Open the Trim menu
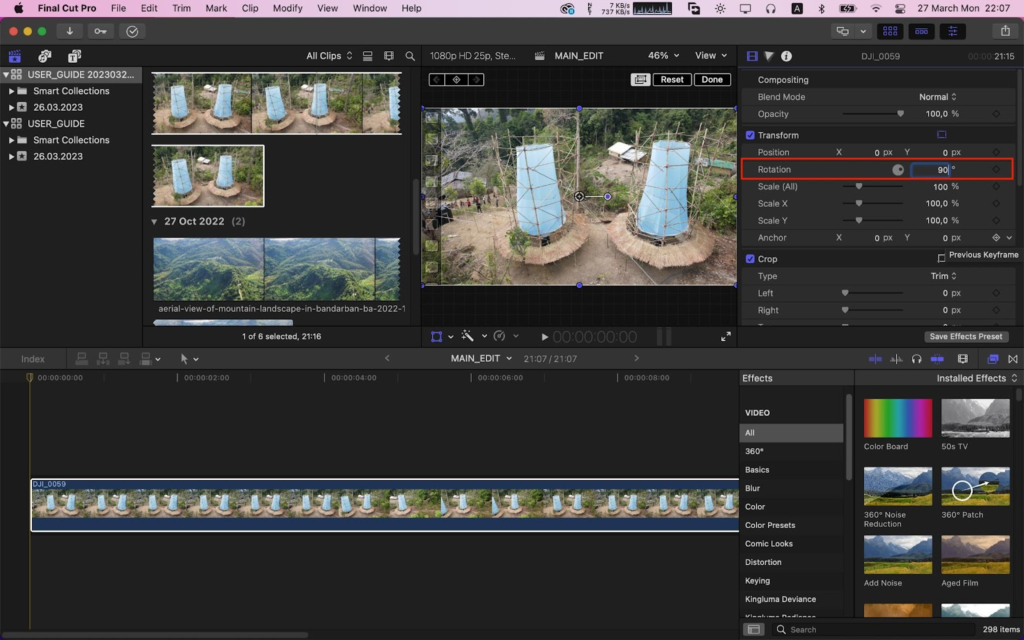Image resolution: width=1024 pixels, height=640 pixels. click(x=181, y=8)
